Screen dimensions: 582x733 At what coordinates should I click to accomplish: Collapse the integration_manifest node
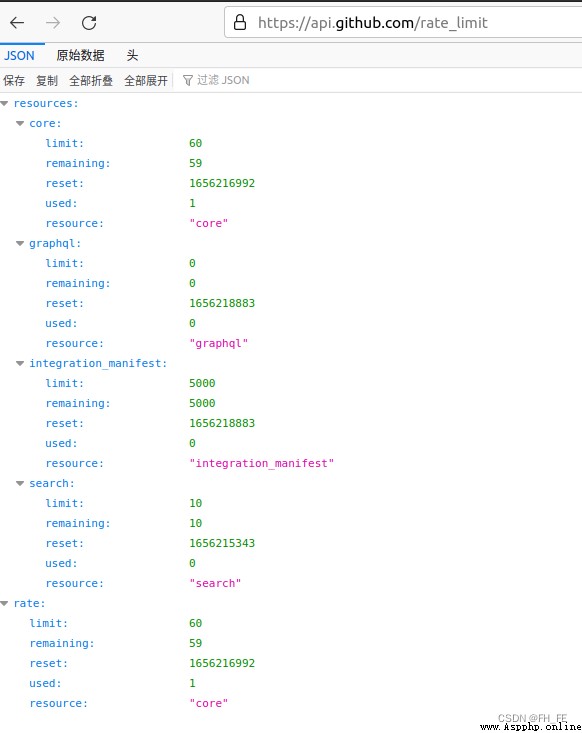tap(20, 363)
